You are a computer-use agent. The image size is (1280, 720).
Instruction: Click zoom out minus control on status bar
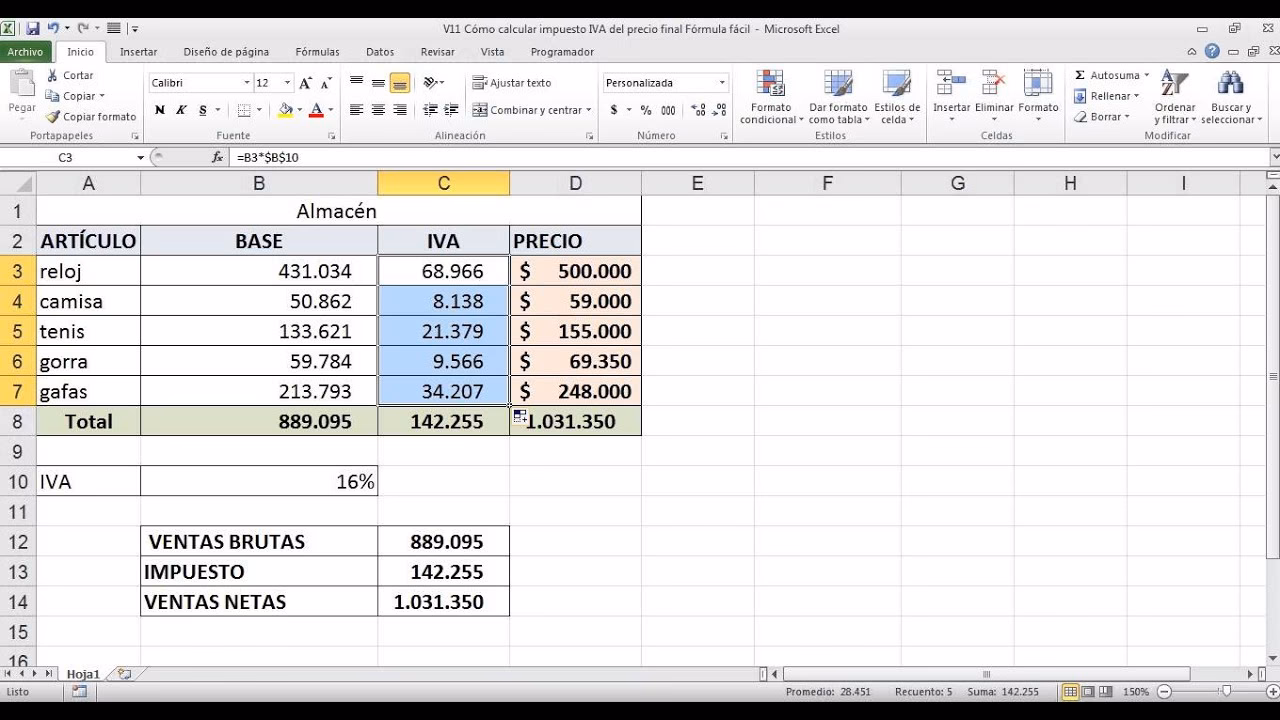[1166, 691]
